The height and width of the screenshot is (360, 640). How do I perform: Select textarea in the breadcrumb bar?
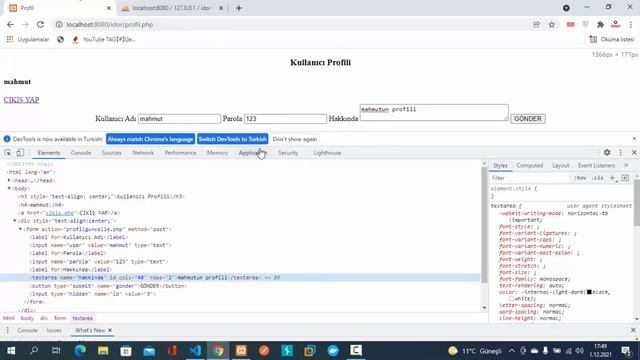82,318
